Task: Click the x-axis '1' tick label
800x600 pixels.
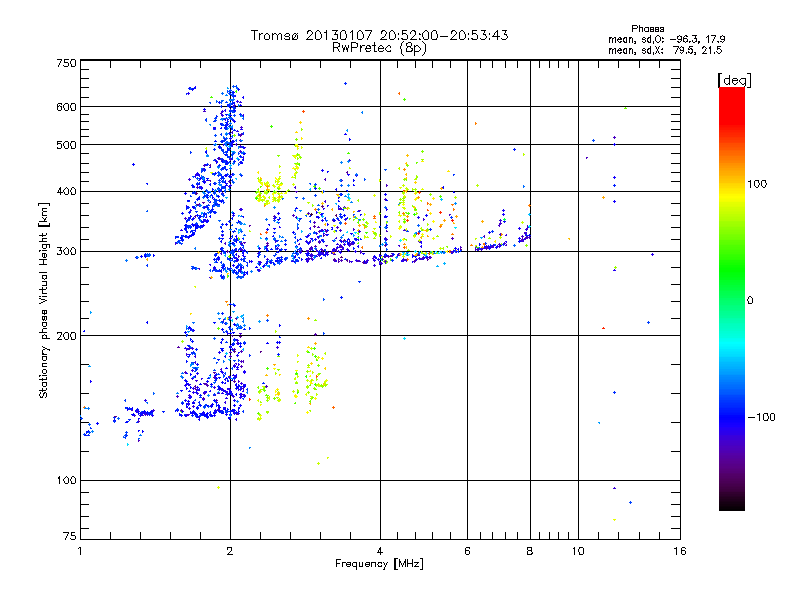Action: coord(80,551)
